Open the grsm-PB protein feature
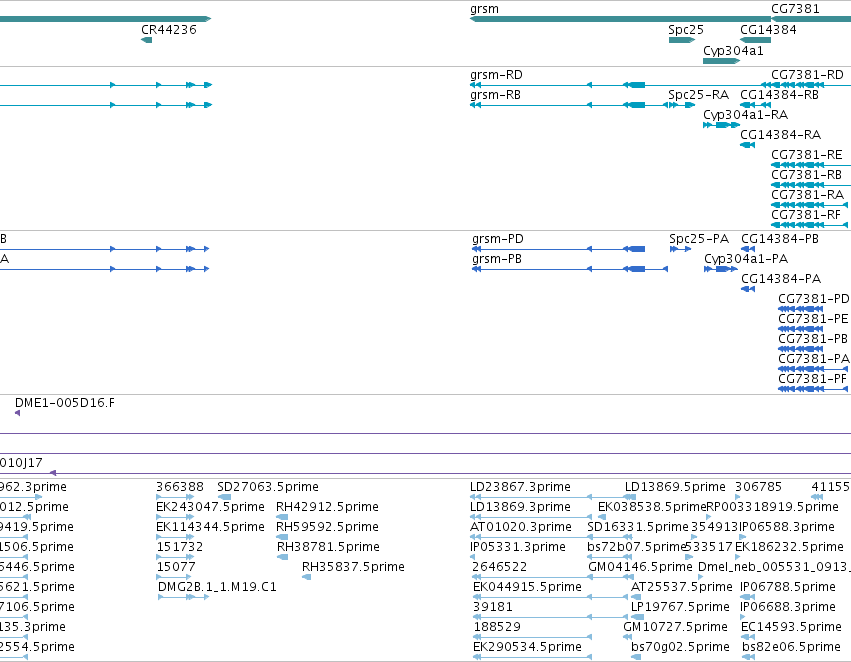Image resolution: width=851 pixels, height=662 pixels. (570, 269)
